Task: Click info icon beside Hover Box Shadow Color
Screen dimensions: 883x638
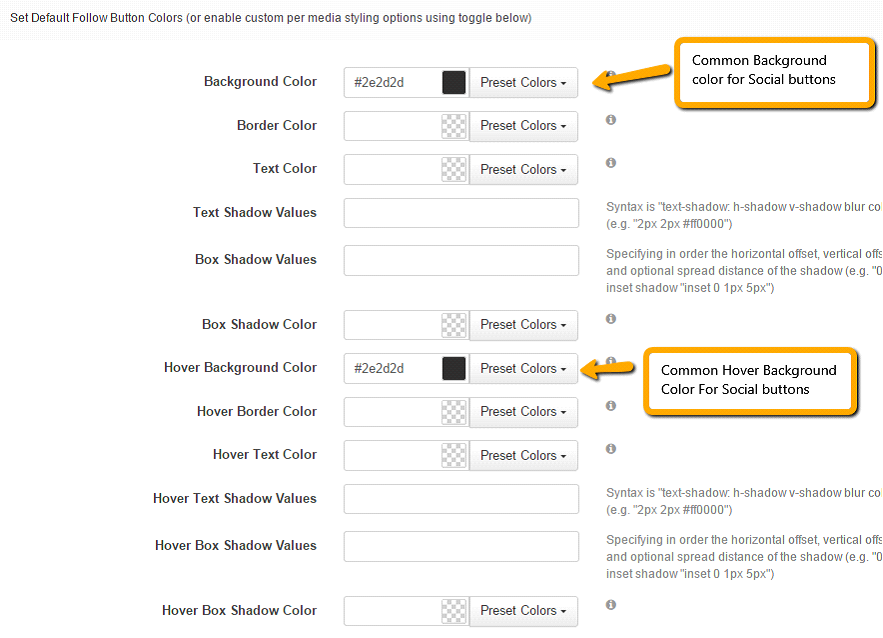Action: click(610, 605)
